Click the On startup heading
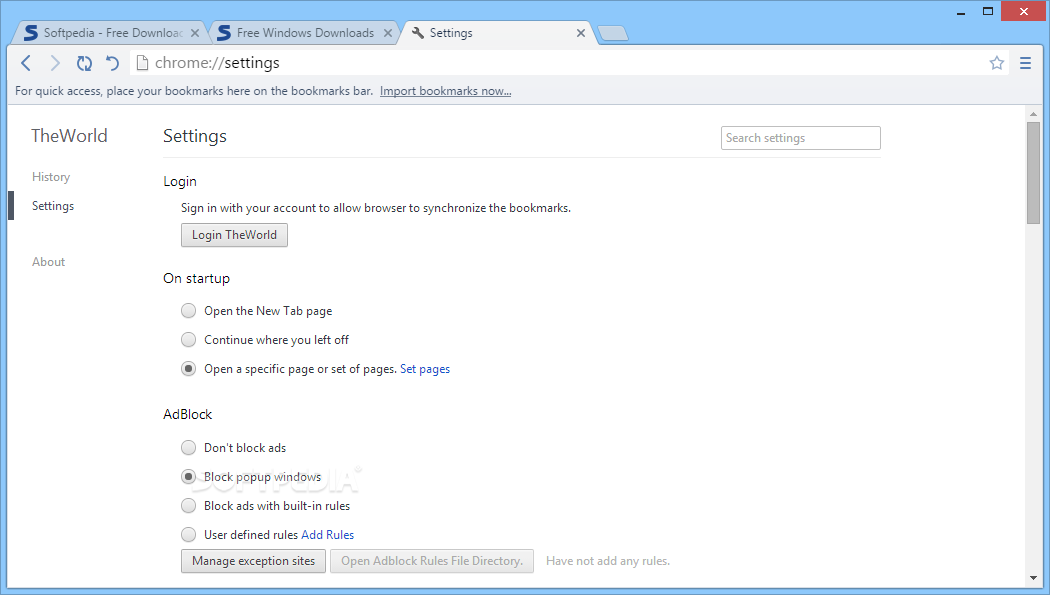The image size is (1050, 595). coord(196,278)
